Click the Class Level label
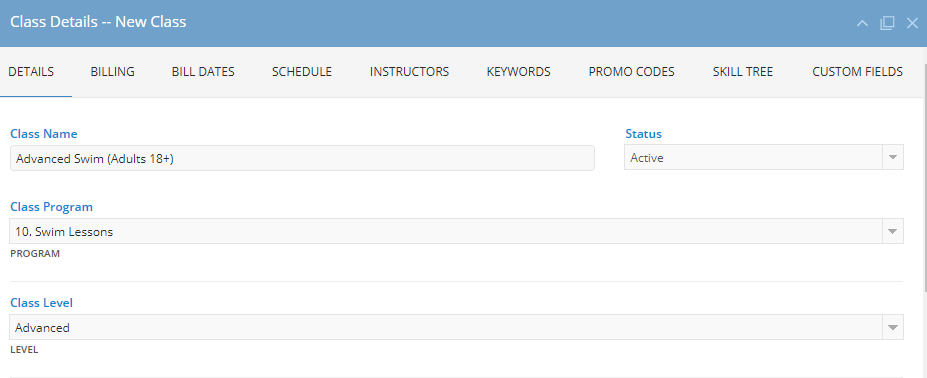927x378 pixels. [x=41, y=303]
